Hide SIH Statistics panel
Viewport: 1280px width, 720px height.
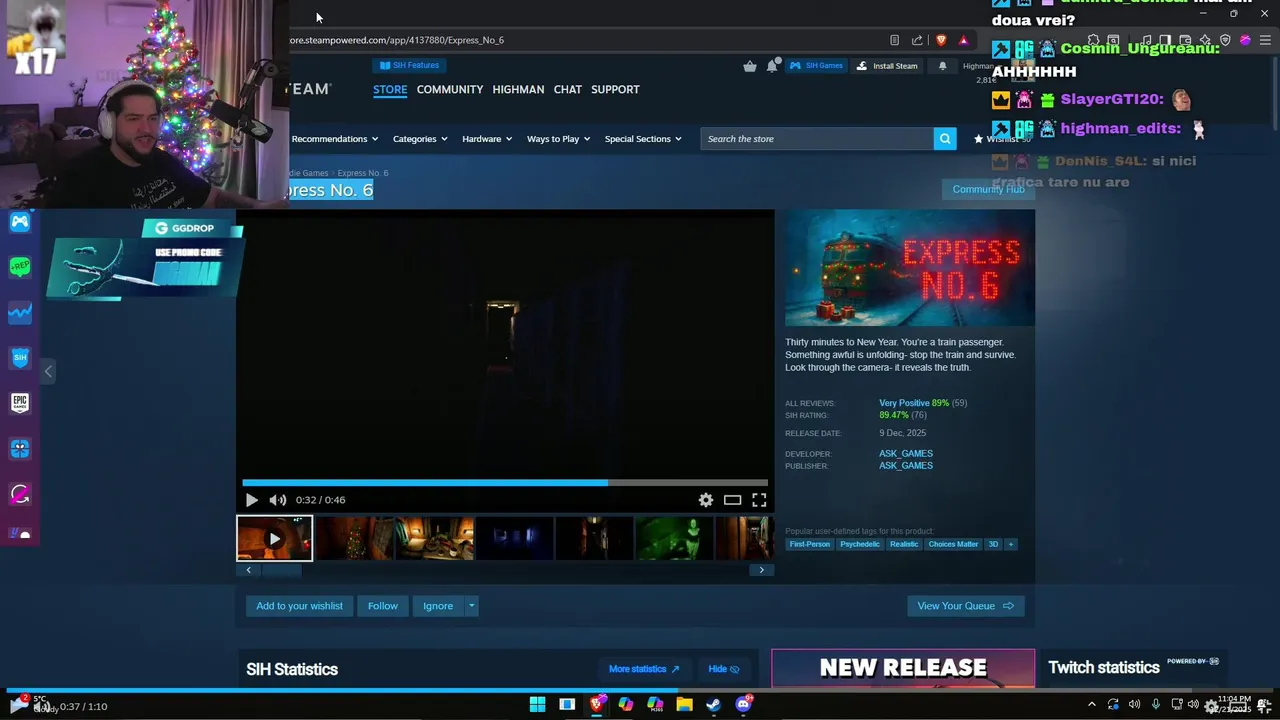(x=724, y=669)
